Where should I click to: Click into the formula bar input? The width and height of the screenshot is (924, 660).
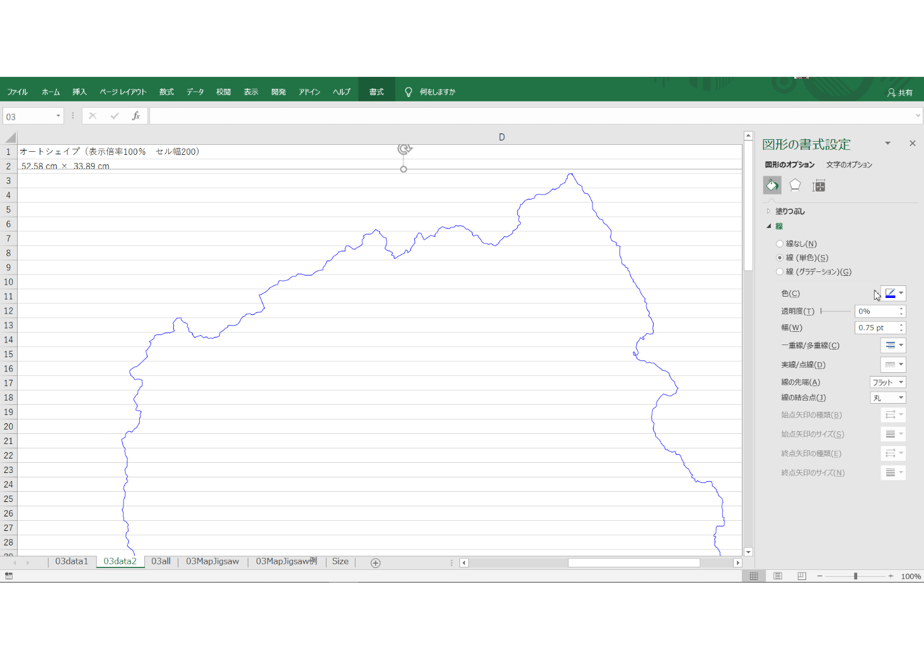(530, 116)
